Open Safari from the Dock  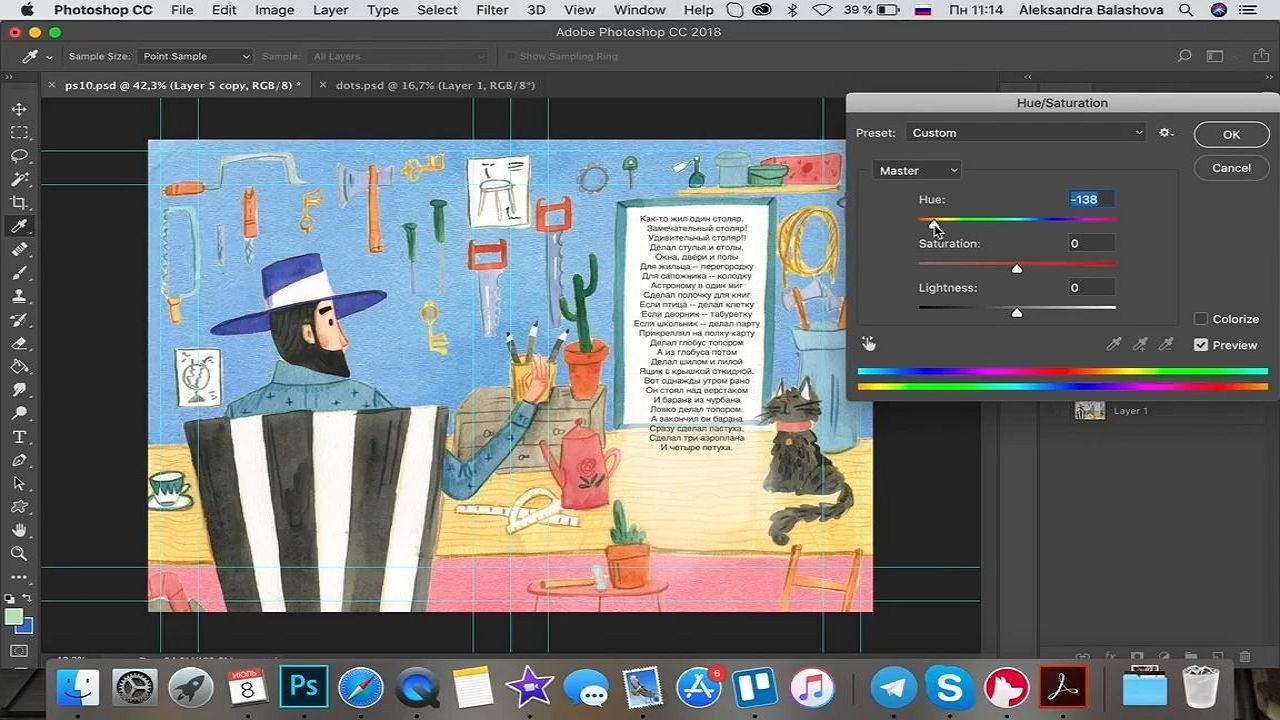point(361,687)
